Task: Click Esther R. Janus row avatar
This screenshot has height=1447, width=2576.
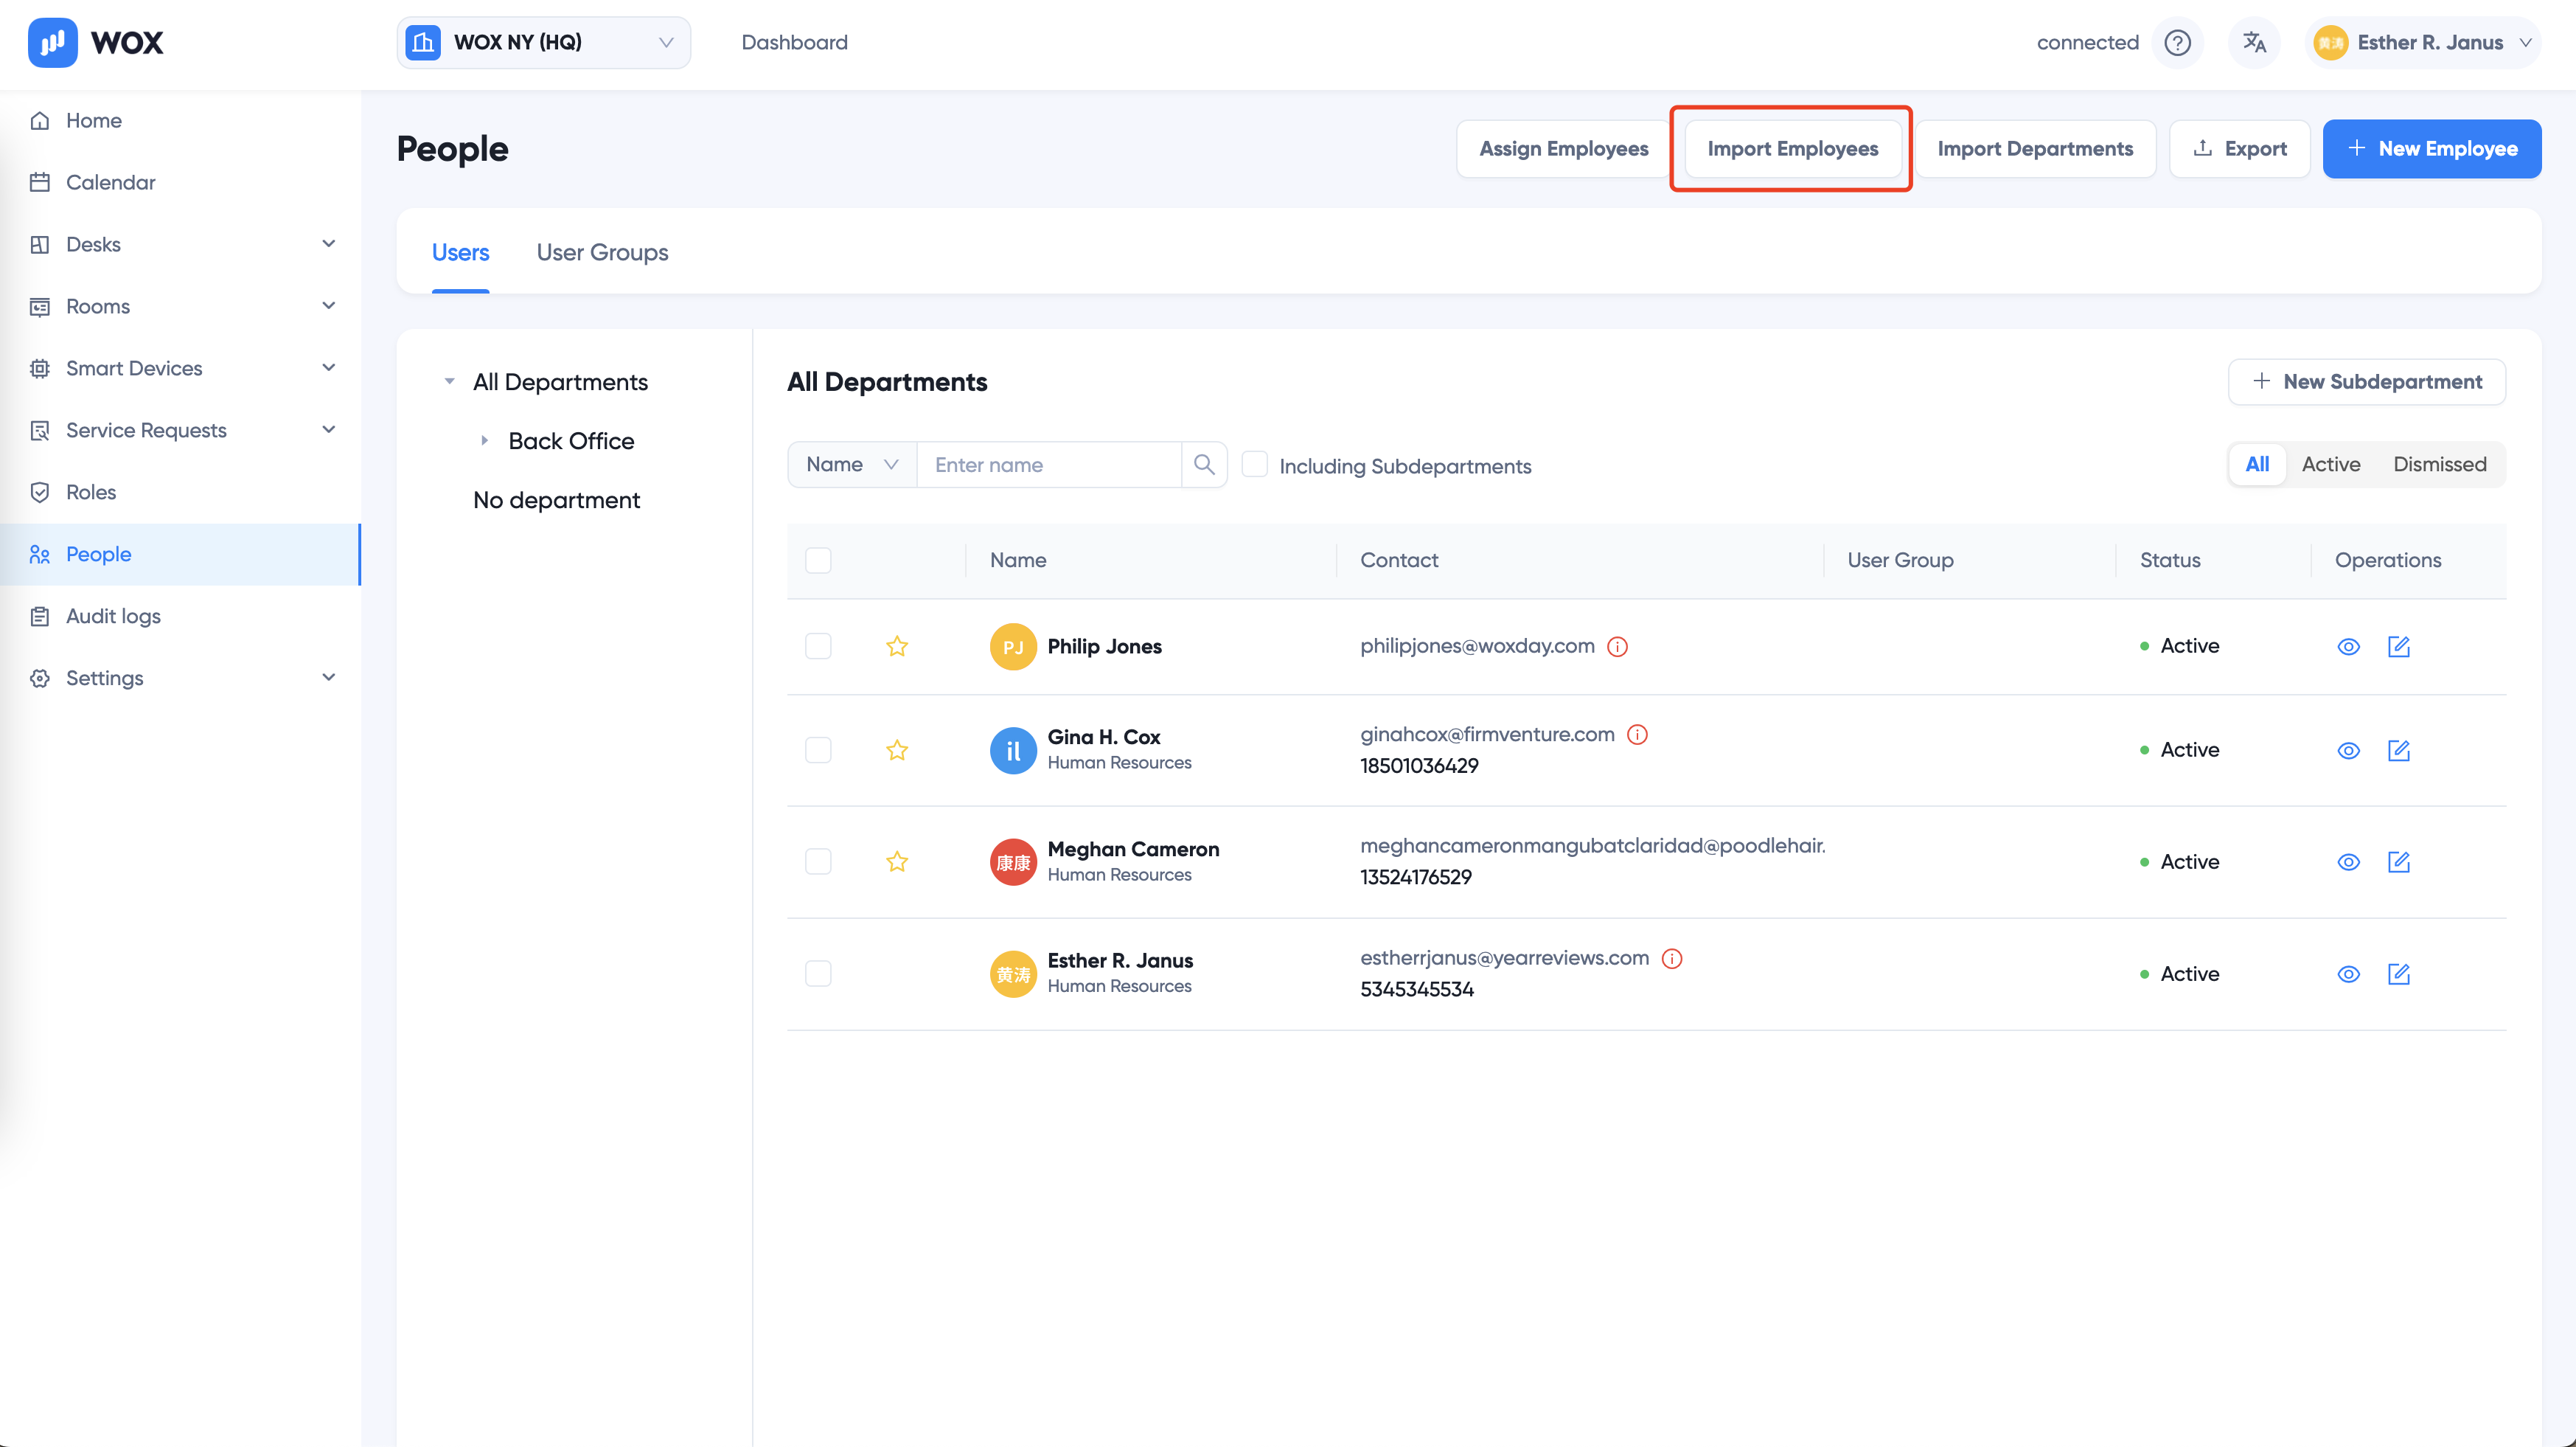Action: click(1013, 974)
